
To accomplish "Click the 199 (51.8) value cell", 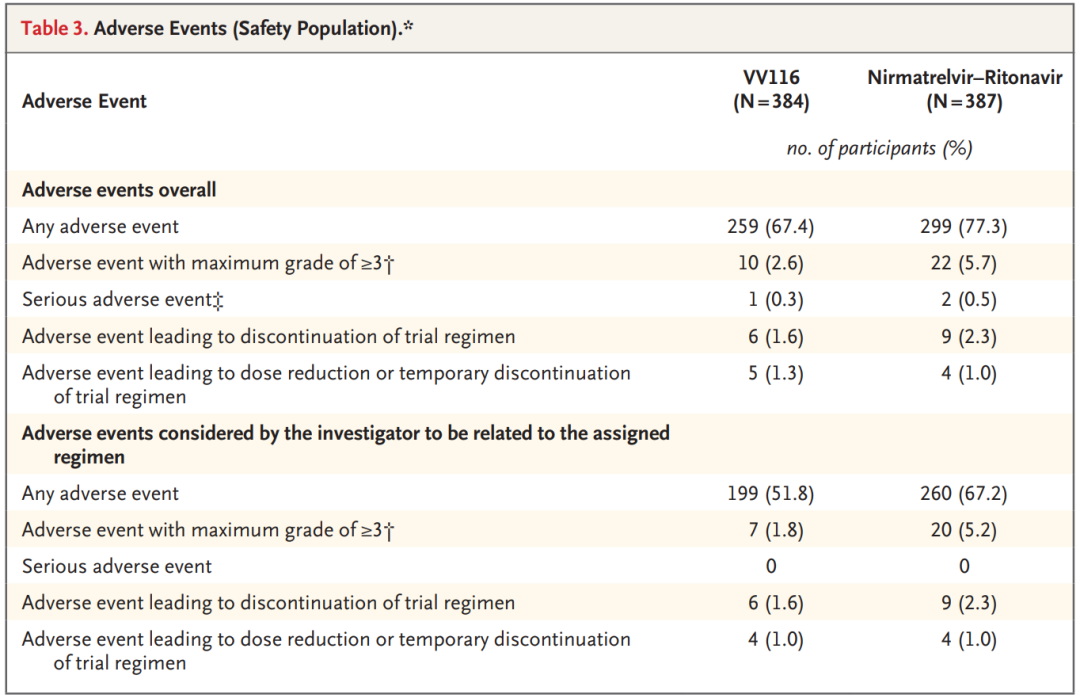I will (770, 493).
